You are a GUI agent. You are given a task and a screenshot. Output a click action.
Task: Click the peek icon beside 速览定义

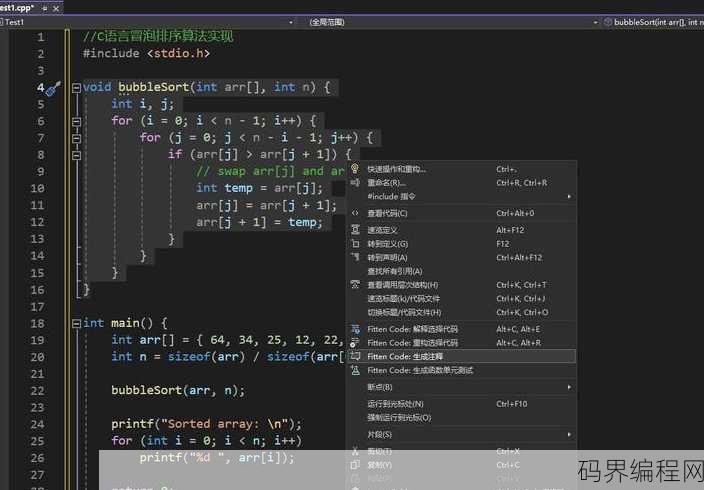click(x=355, y=230)
